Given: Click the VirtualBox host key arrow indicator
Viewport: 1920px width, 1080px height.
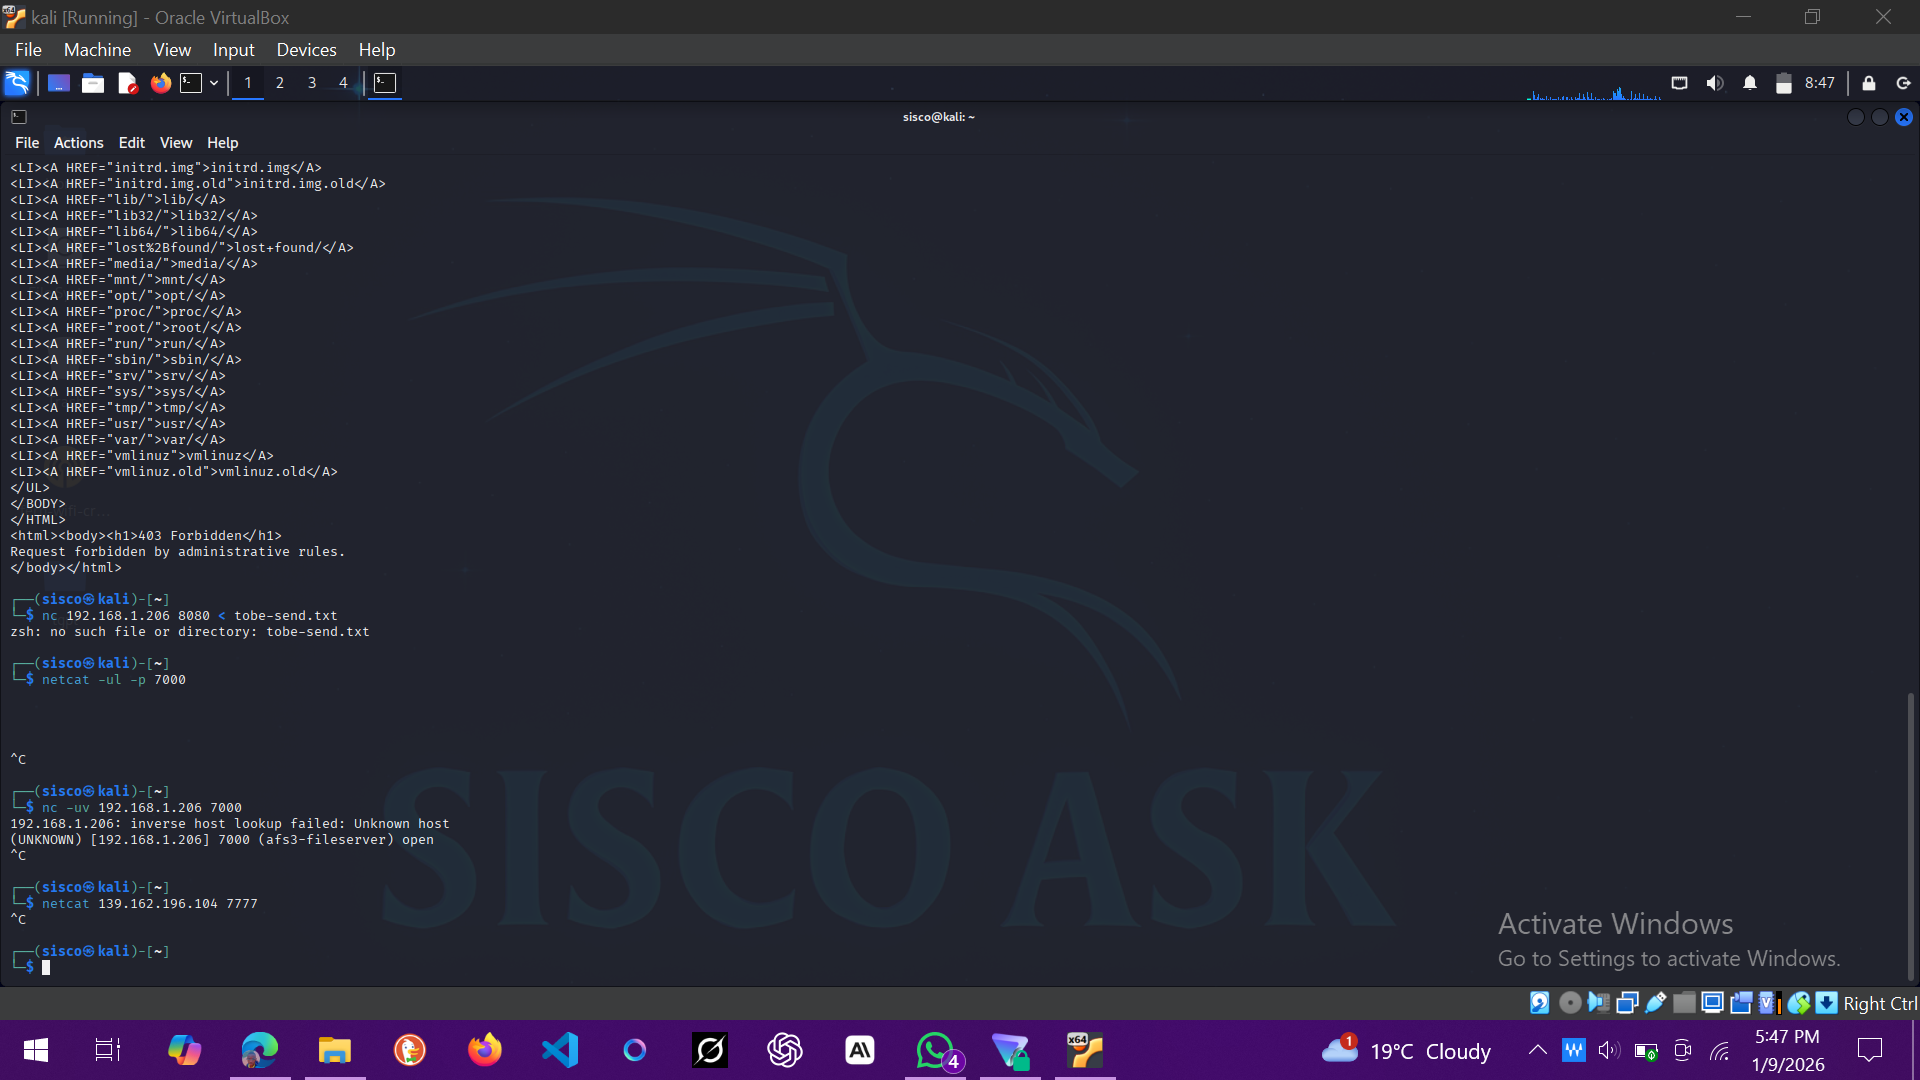Looking at the screenshot, I should point(1827,1003).
